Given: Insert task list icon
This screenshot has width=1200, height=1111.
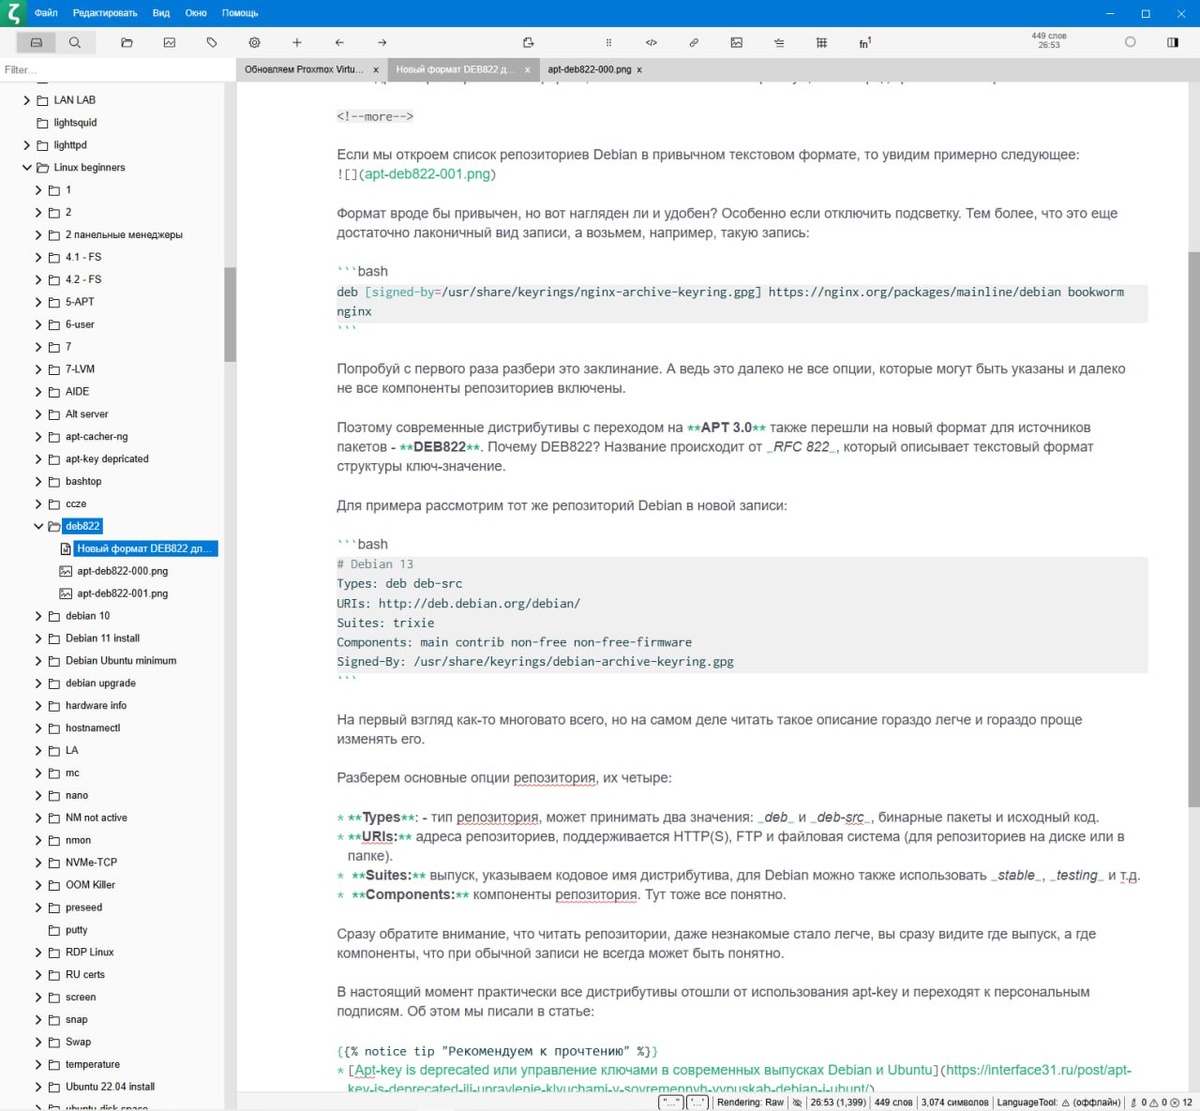Looking at the screenshot, I should point(778,42).
